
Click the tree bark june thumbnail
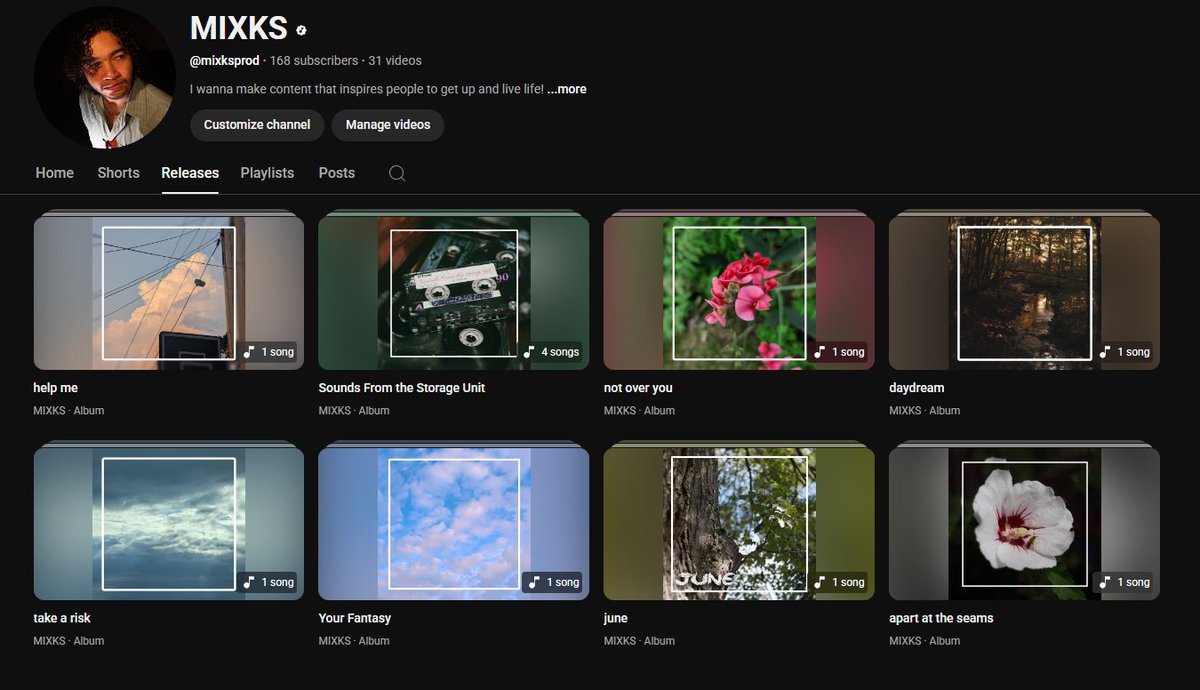[739, 523]
